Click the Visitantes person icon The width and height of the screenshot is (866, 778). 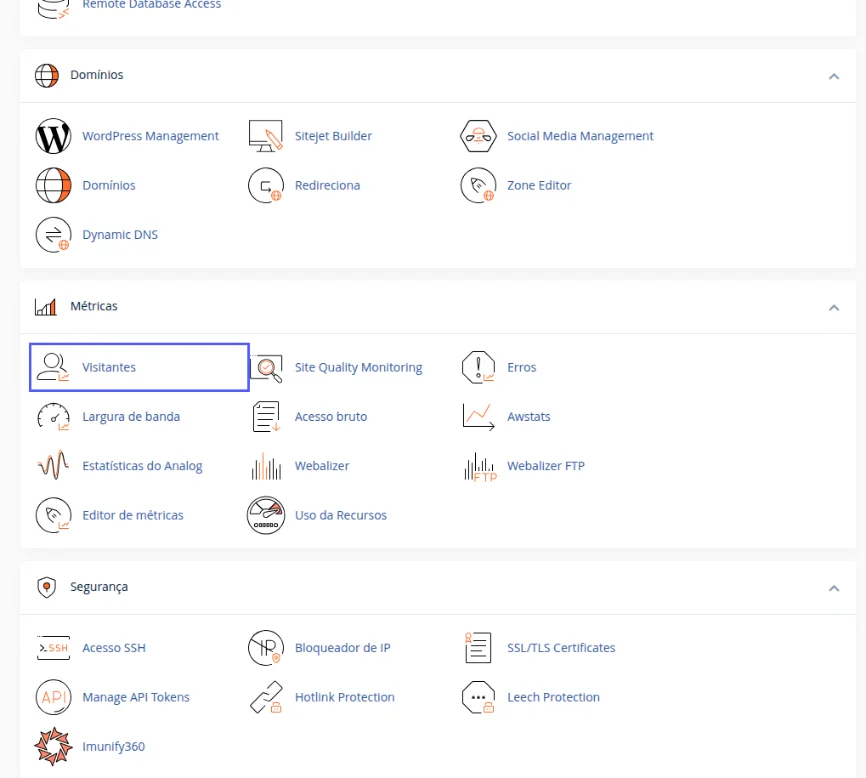click(53, 367)
